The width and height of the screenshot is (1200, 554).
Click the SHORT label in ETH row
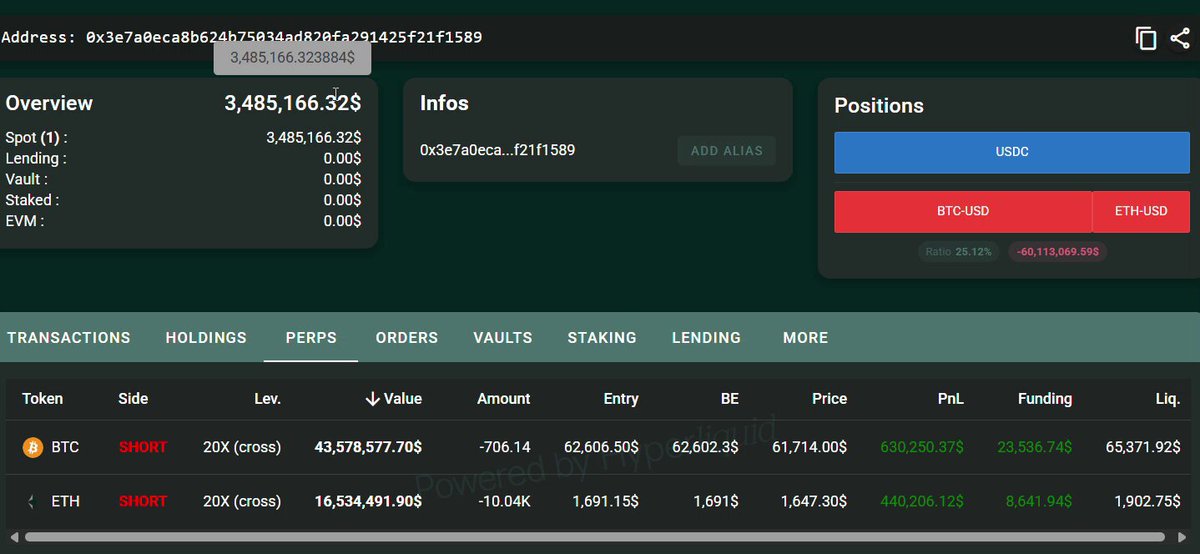[143, 501]
